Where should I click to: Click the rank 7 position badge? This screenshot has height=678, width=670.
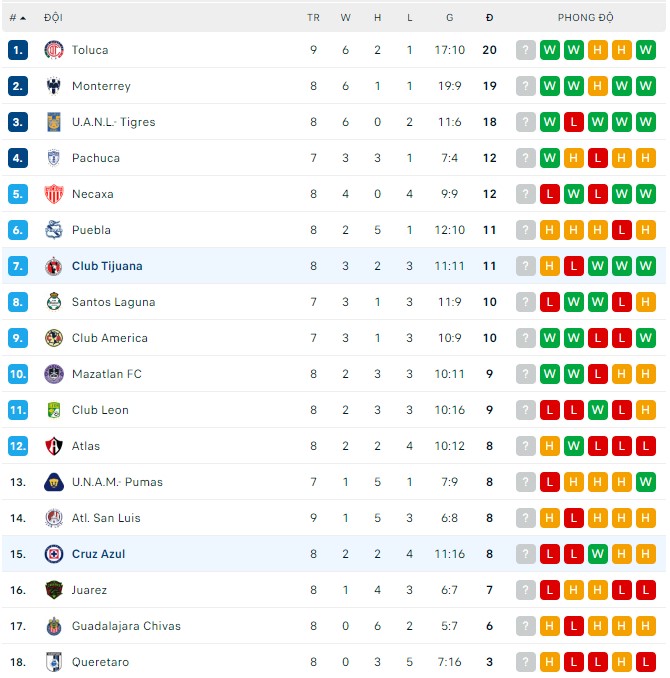point(17,266)
